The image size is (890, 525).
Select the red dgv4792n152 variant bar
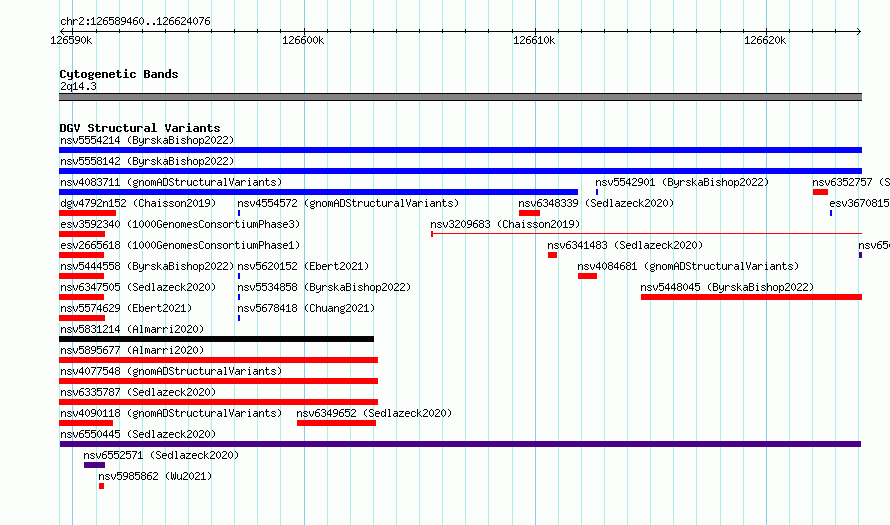(87, 213)
